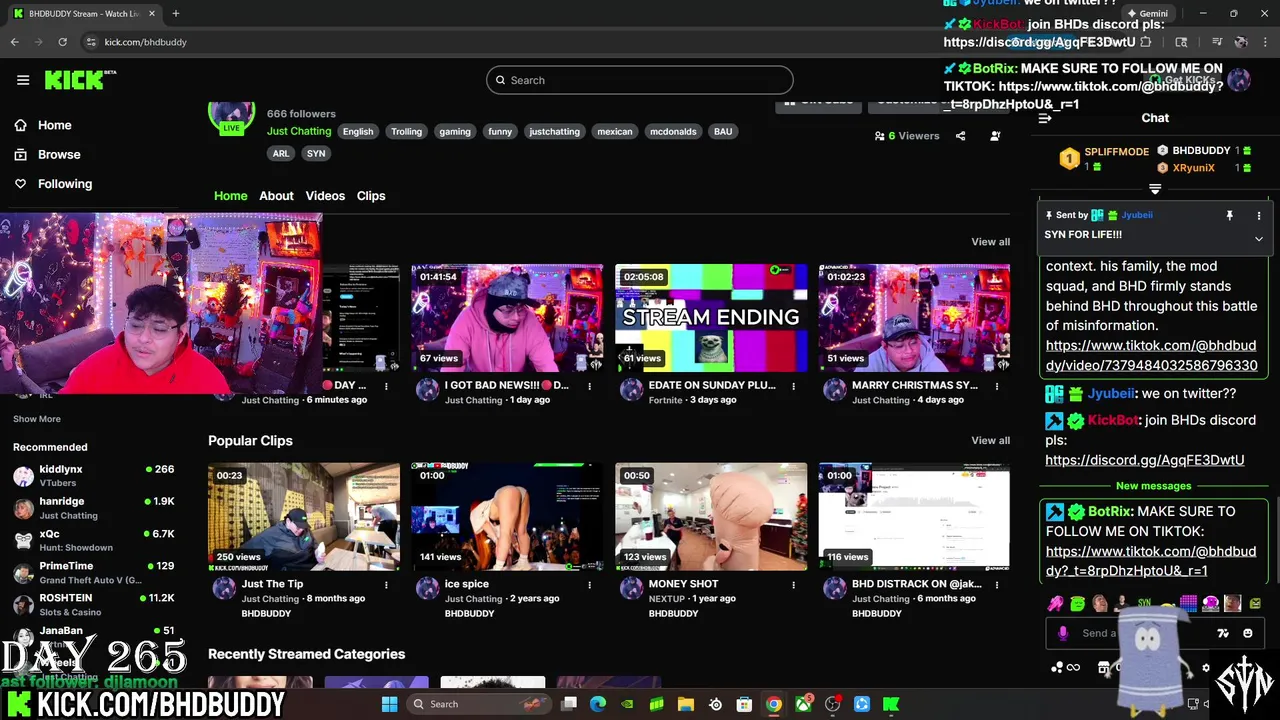Click username Jyubeii in chat

[1111, 394]
